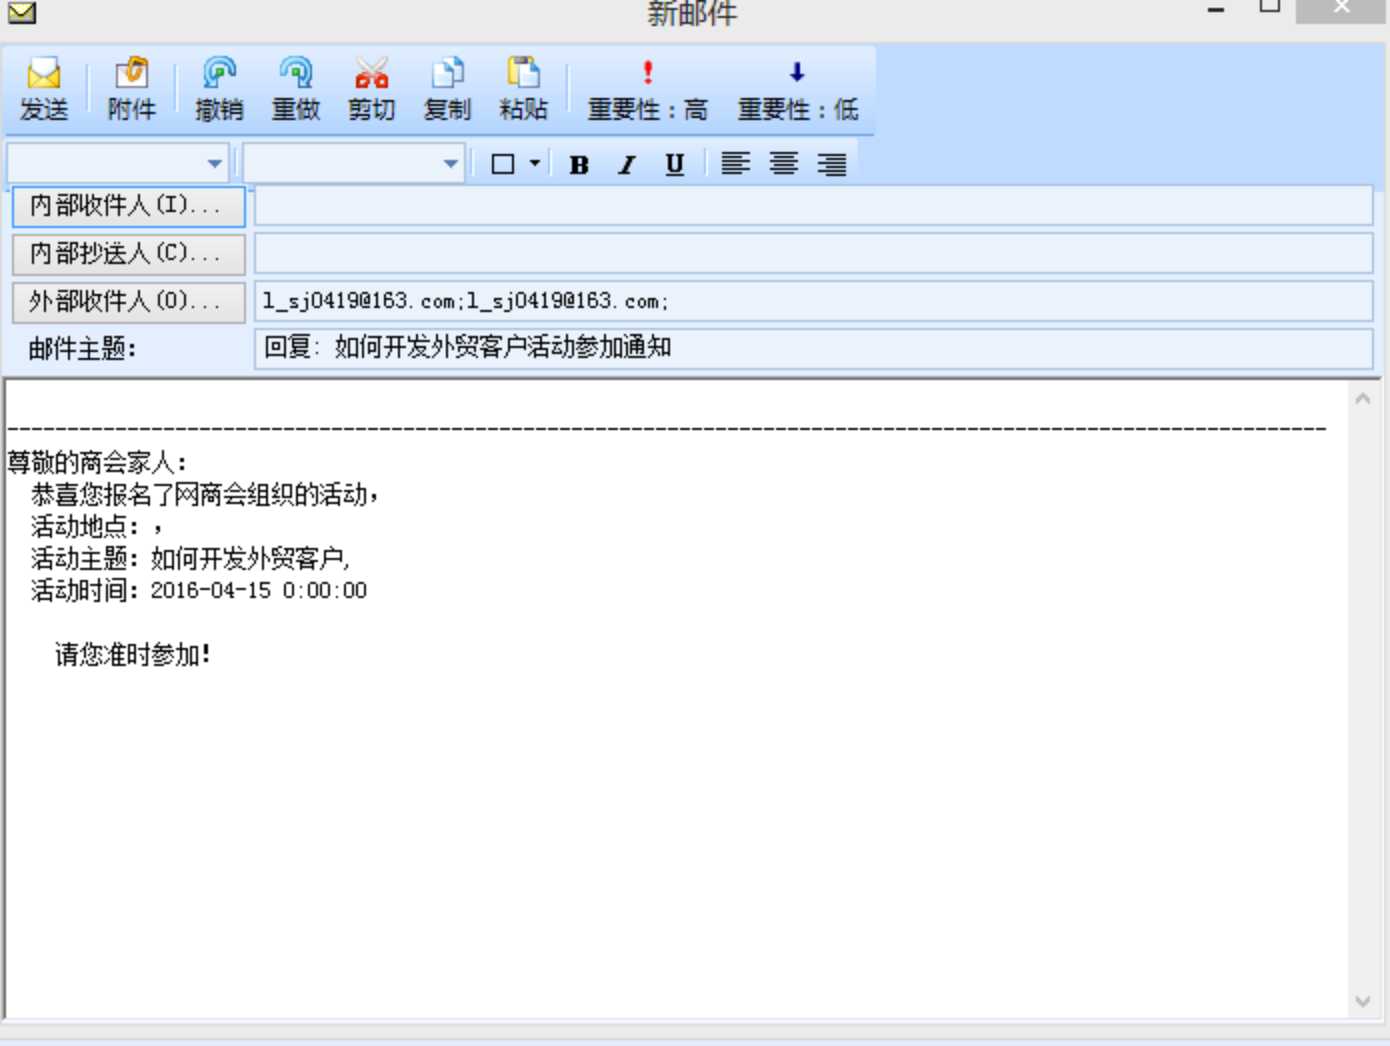Paste content with 粘贴 icon
Screen dimensions: 1390x1046
pos(523,89)
